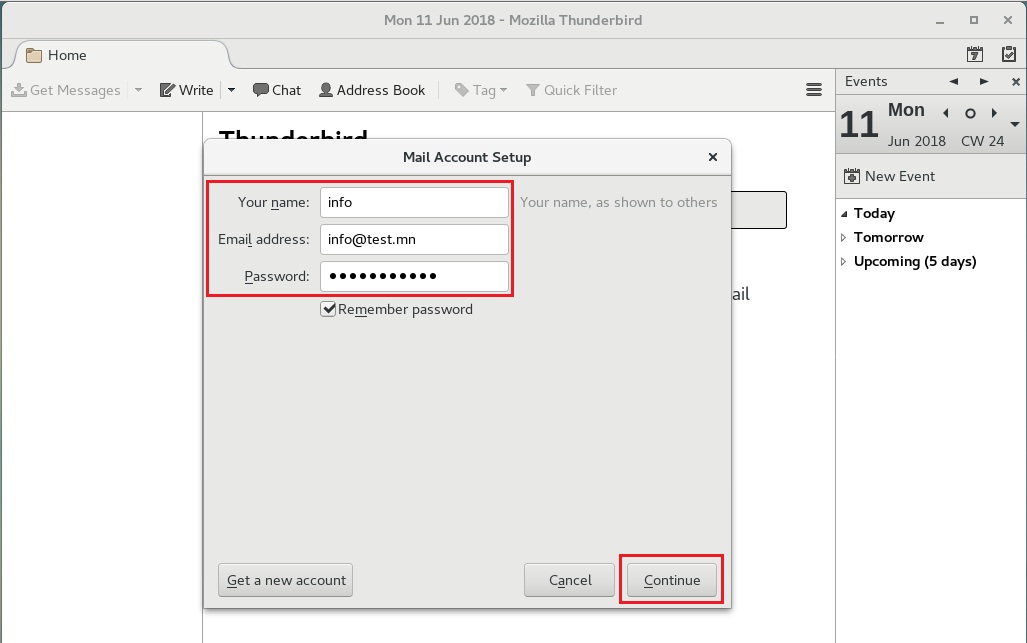This screenshot has width=1027, height=643.
Task: Click the Get Messages toolbar button
Action: [66, 90]
